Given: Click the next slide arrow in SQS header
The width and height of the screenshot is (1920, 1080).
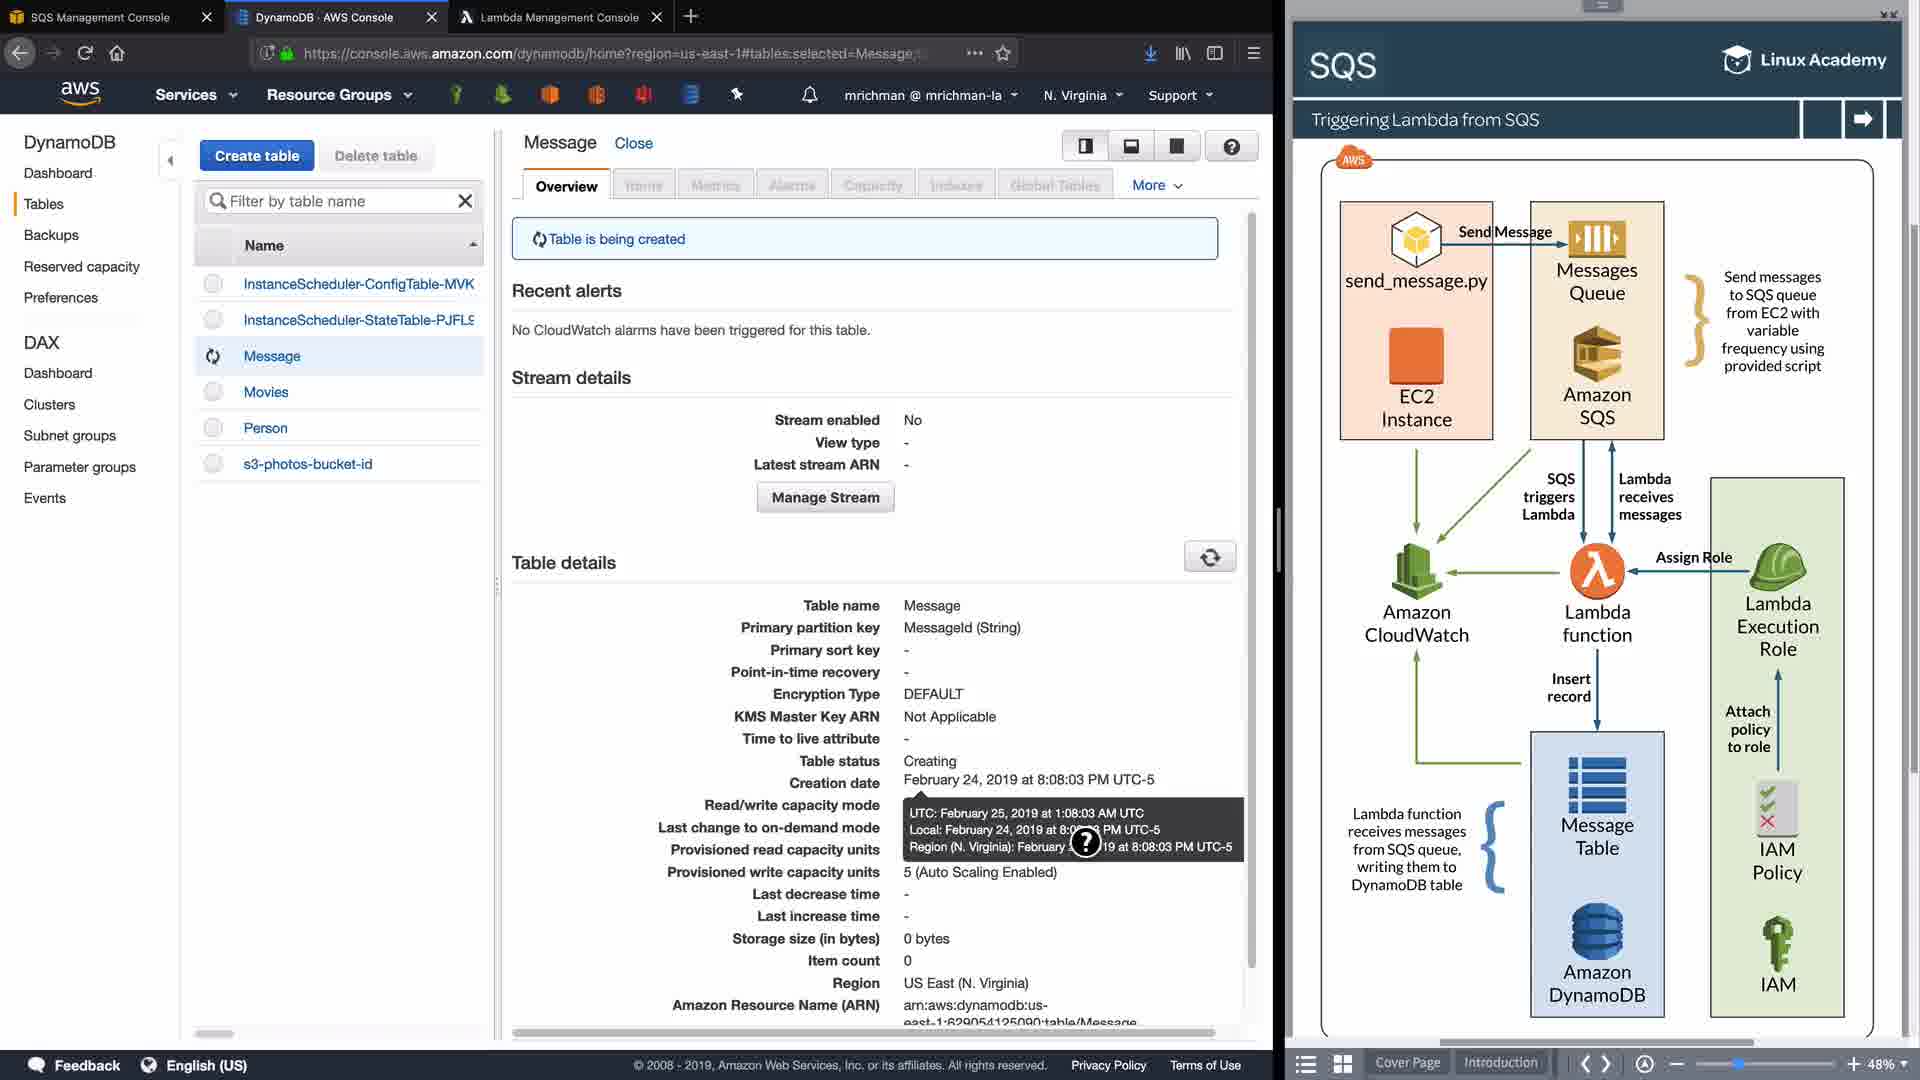Looking at the screenshot, I should tap(1862, 120).
